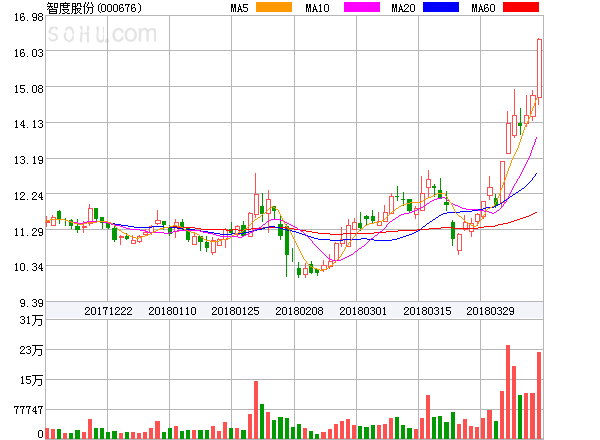Screen dimensions: 600x440
Task: Click the 14.13 price axis label
Action: [29, 124]
